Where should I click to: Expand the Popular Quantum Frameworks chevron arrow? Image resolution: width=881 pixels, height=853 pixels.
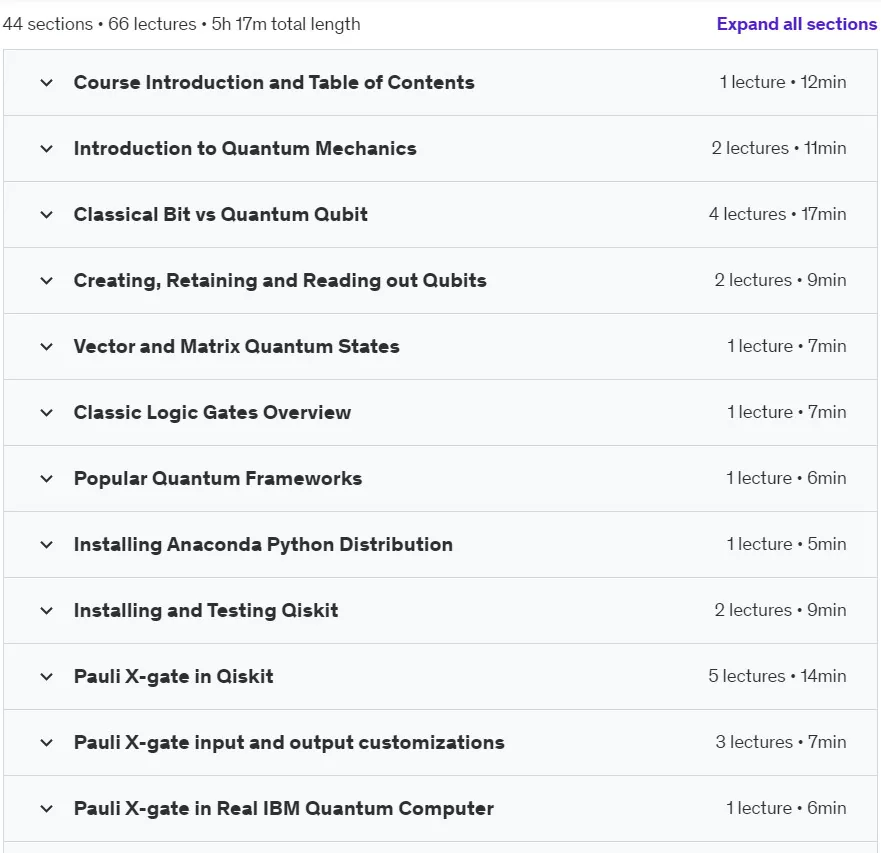pyautogui.click(x=47, y=479)
